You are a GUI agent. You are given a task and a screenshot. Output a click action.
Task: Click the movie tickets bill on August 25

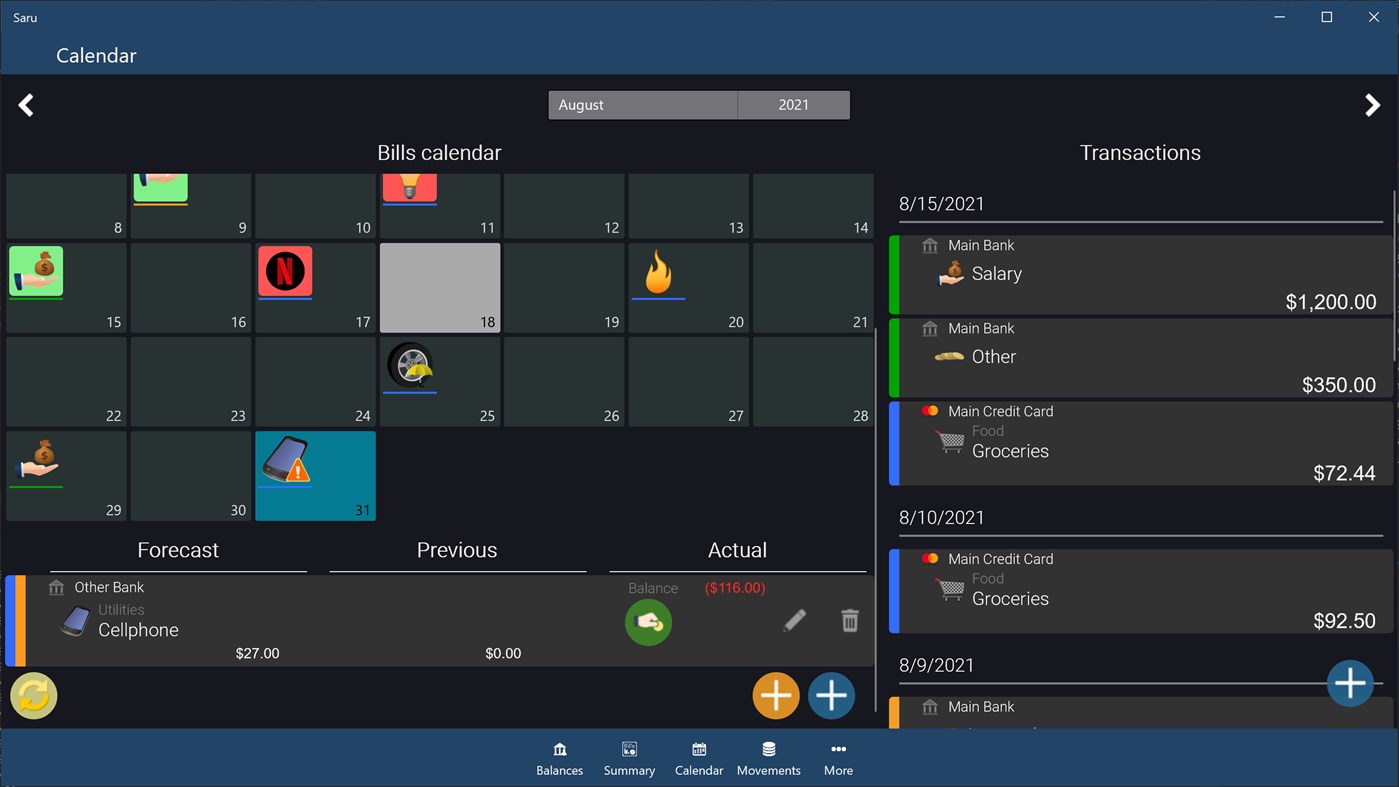tap(410, 366)
